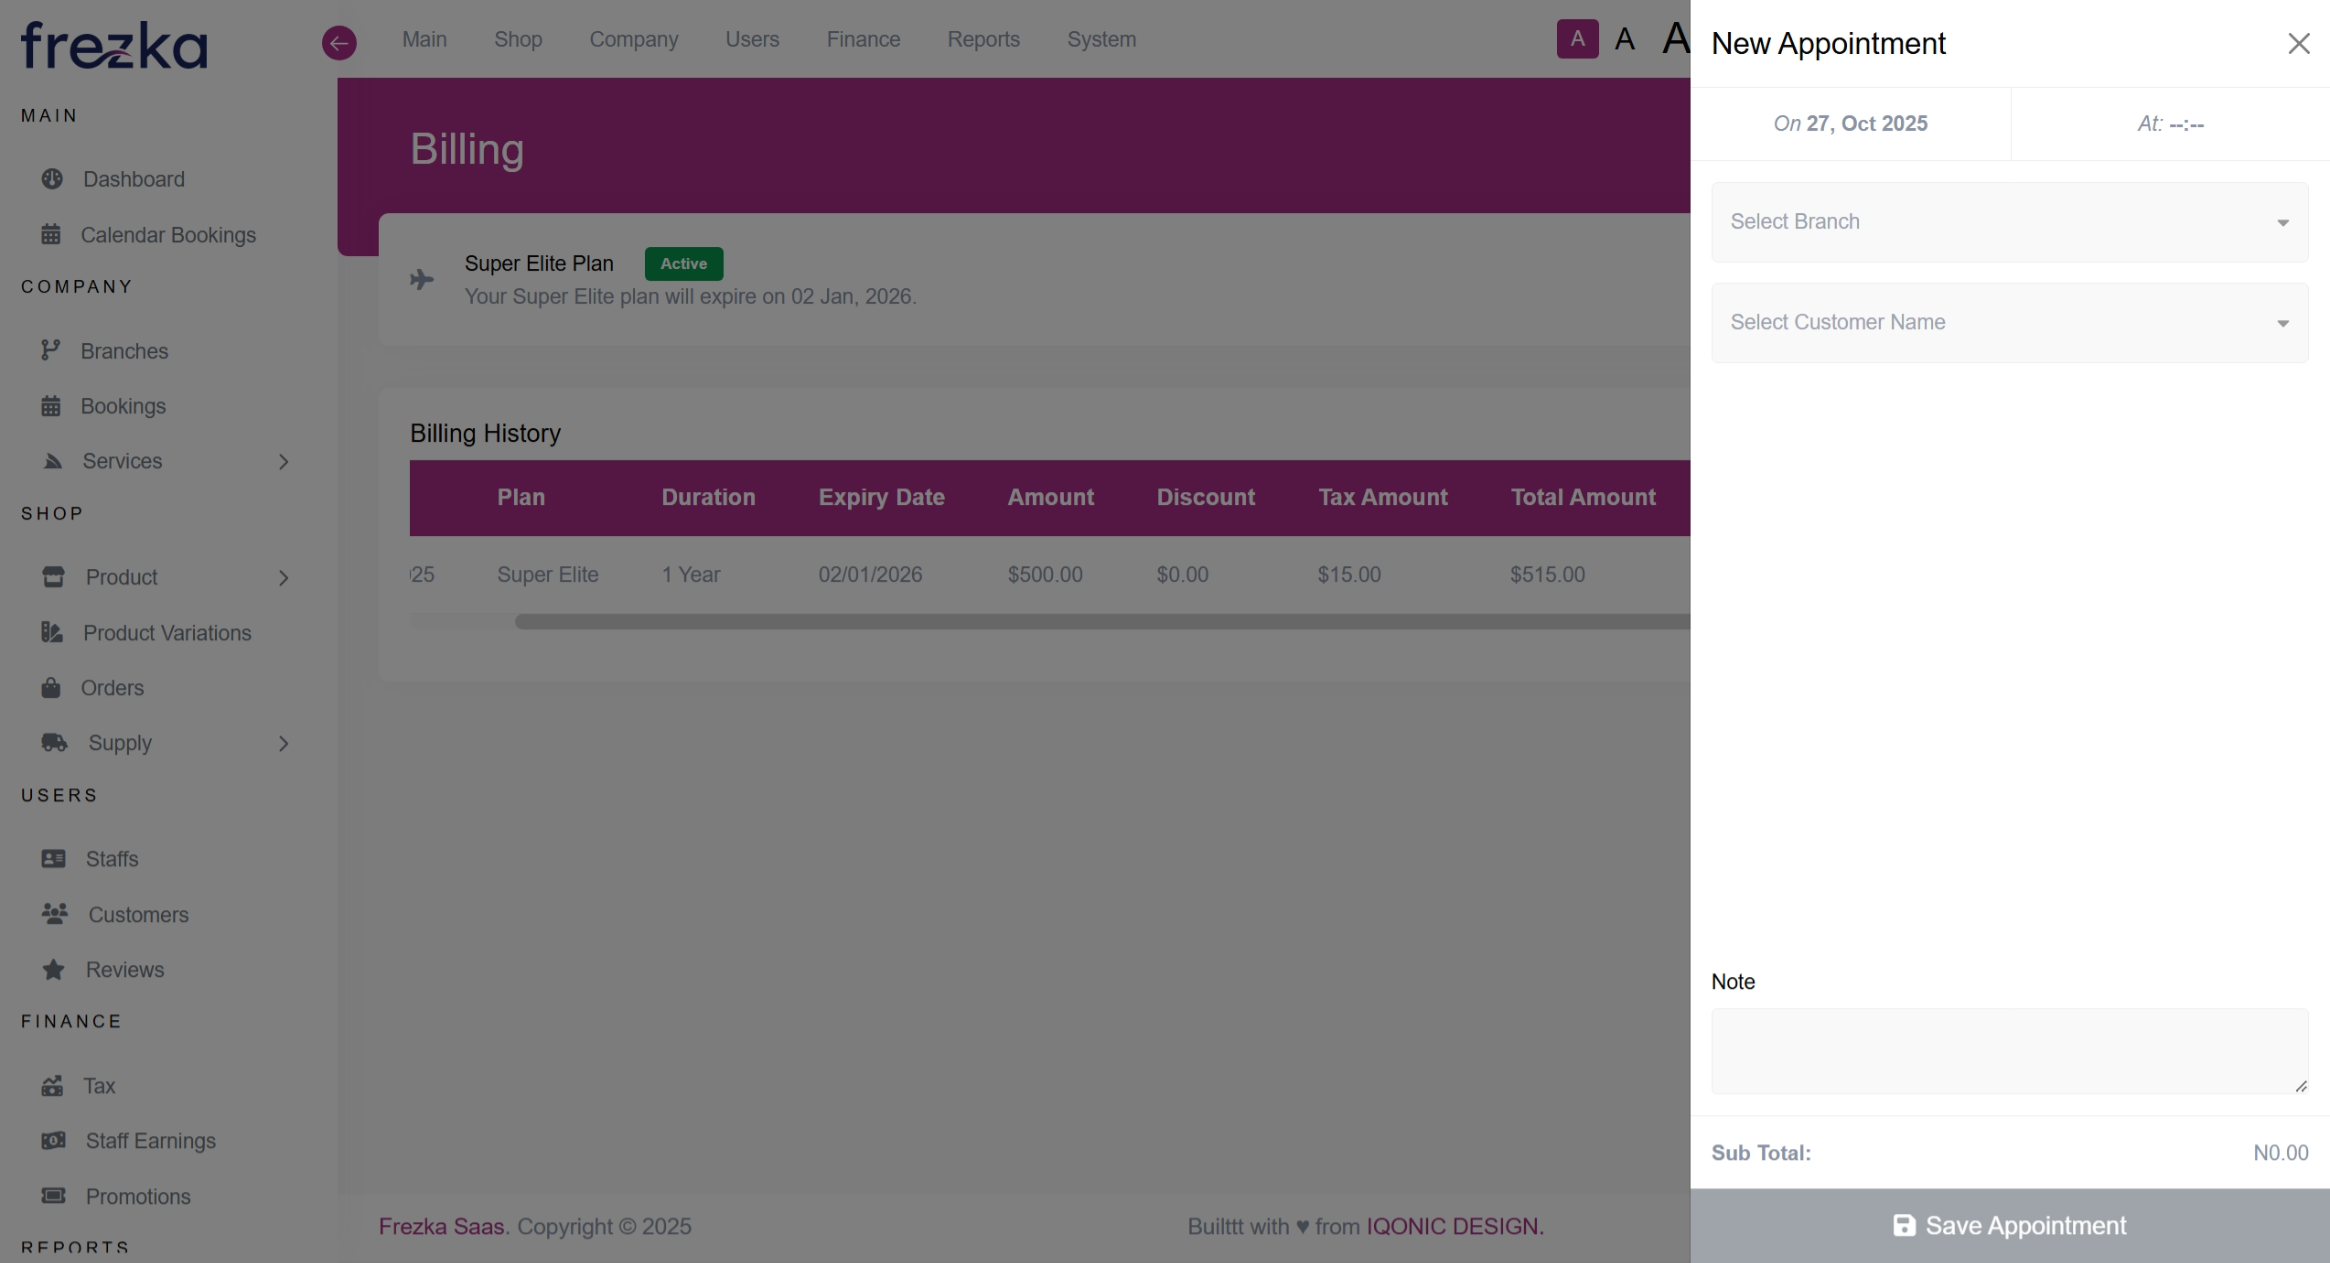
Task: Expand the Services submenu chevron
Action: coord(284,461)
